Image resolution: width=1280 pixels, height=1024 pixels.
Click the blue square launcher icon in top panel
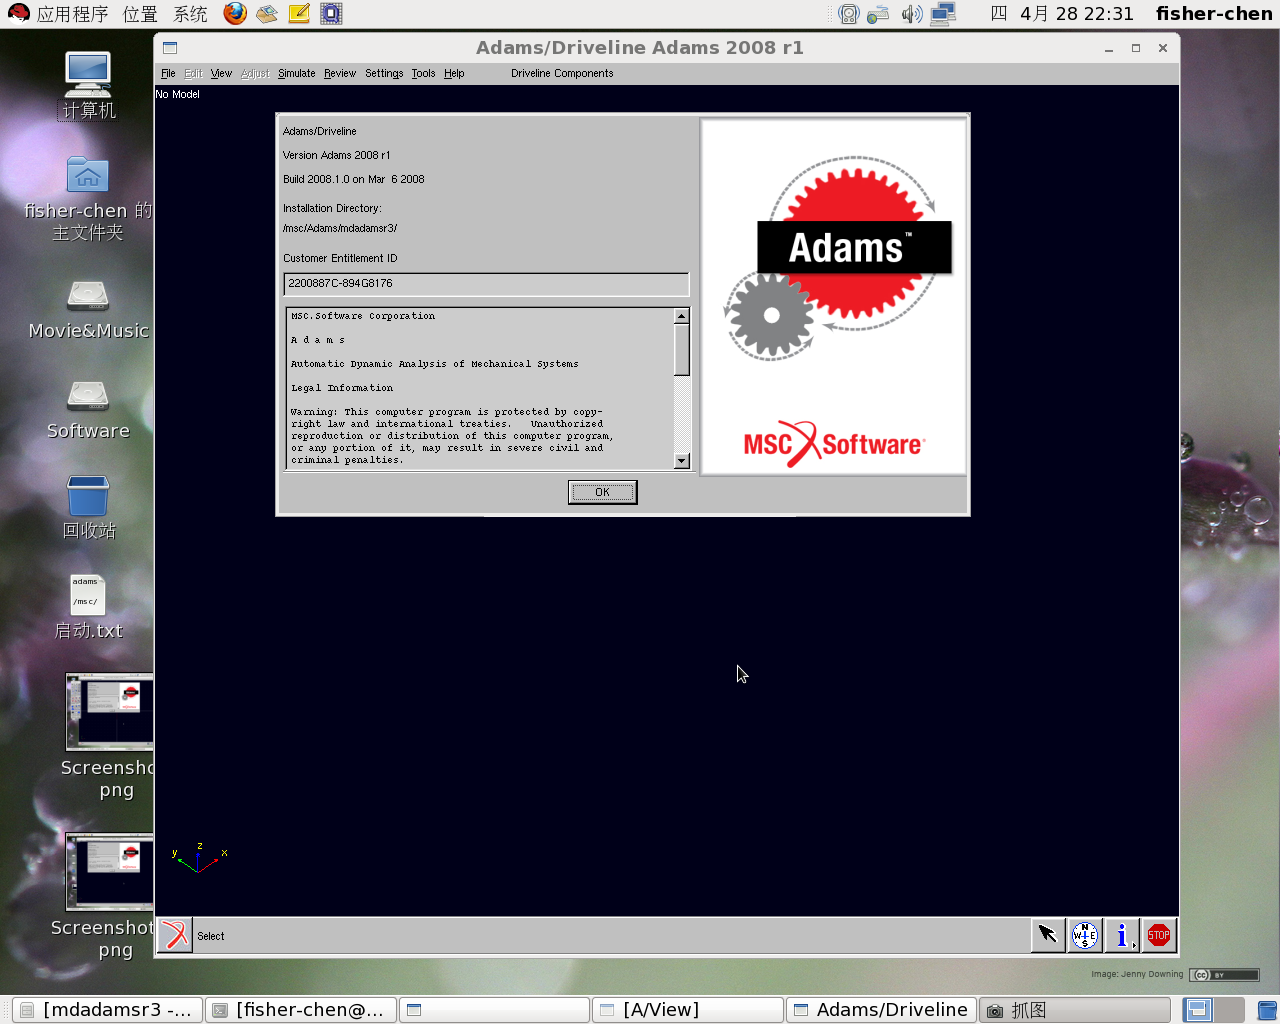click(x=331, y=13)
